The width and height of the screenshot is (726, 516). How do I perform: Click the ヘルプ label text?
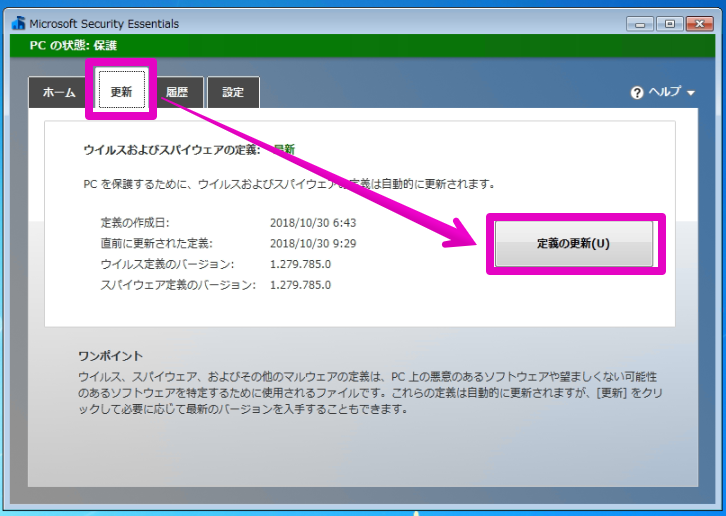pyautogui.click(x=665, y=92)
